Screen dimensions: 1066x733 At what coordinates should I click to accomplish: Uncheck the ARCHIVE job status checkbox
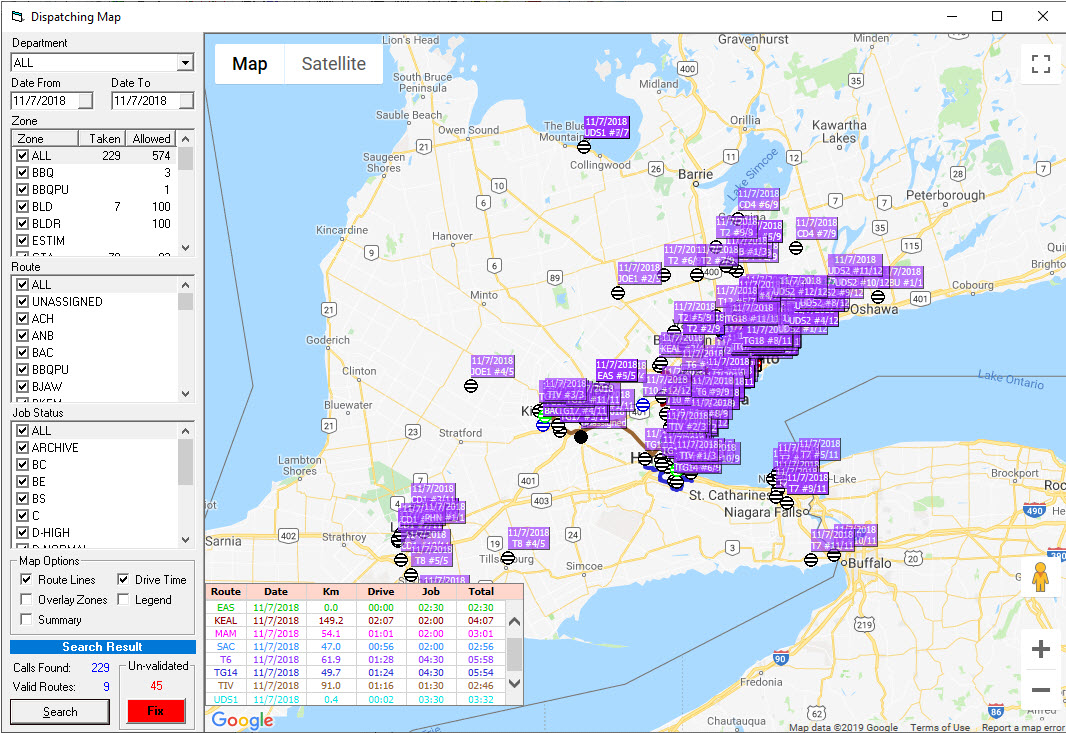pos(22,447)
